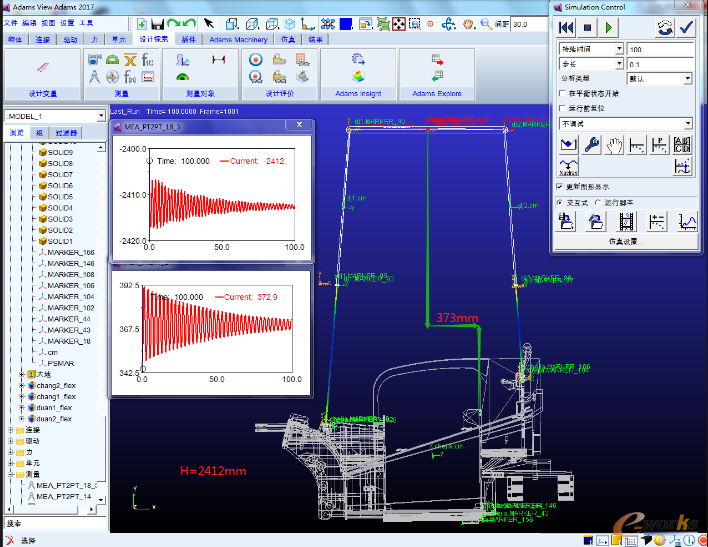Stop the running simulation
The image size is (708, 547).
(587, 28)
